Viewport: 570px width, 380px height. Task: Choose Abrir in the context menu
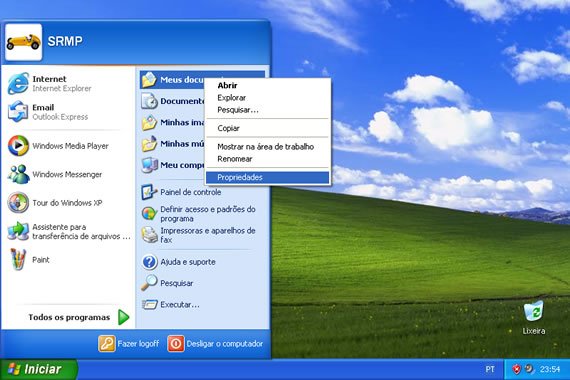(268, 85)
